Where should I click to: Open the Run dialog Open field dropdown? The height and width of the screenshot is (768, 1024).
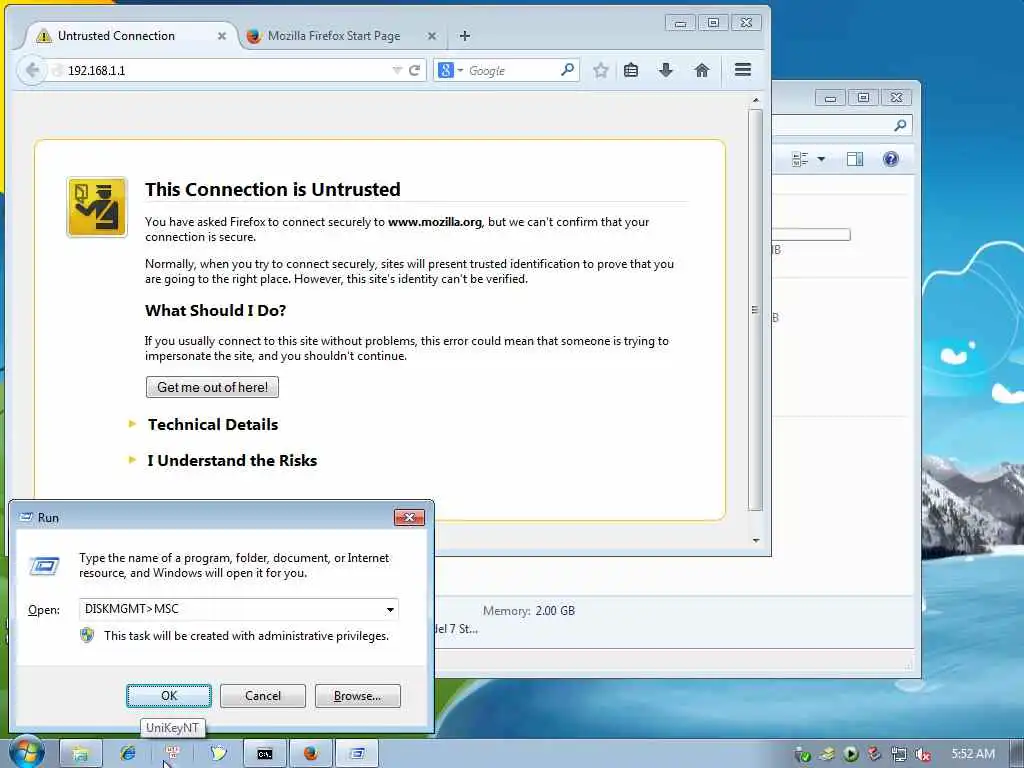click(390, 610)
